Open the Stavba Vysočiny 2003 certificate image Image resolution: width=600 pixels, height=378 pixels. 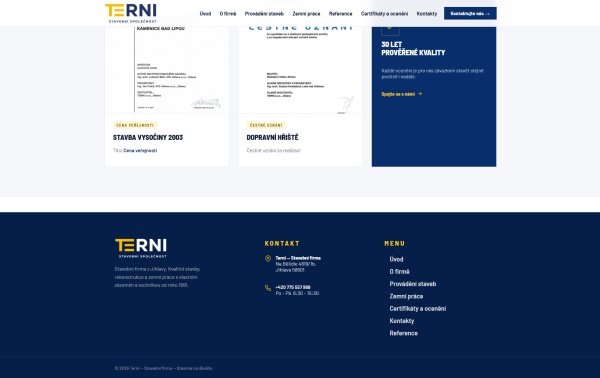pos(167,70)
